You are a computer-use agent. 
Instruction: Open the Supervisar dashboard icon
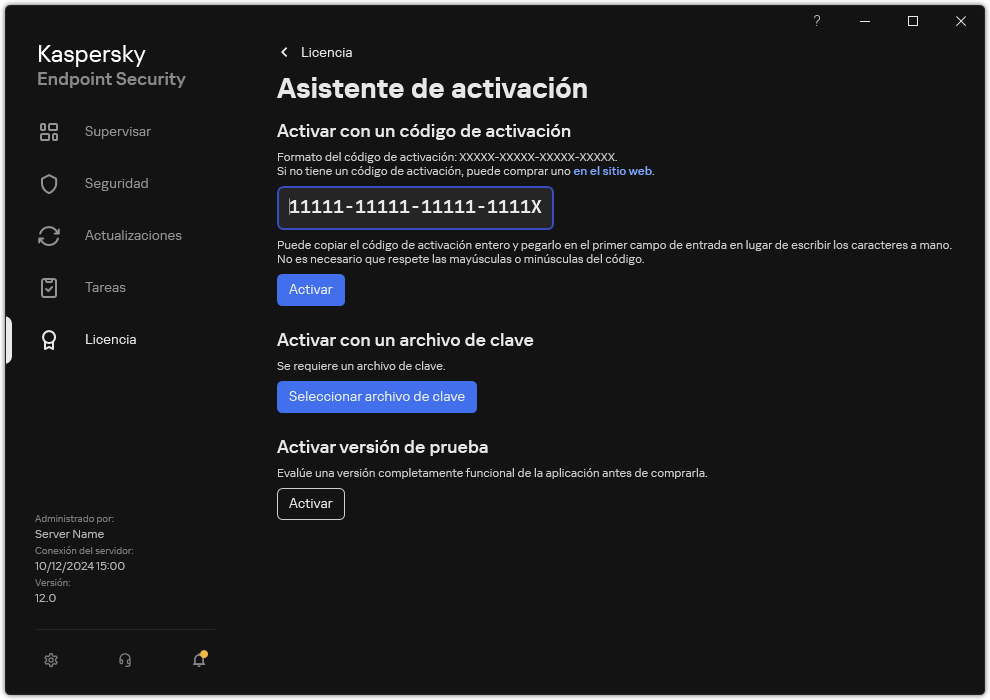(49, 131)
